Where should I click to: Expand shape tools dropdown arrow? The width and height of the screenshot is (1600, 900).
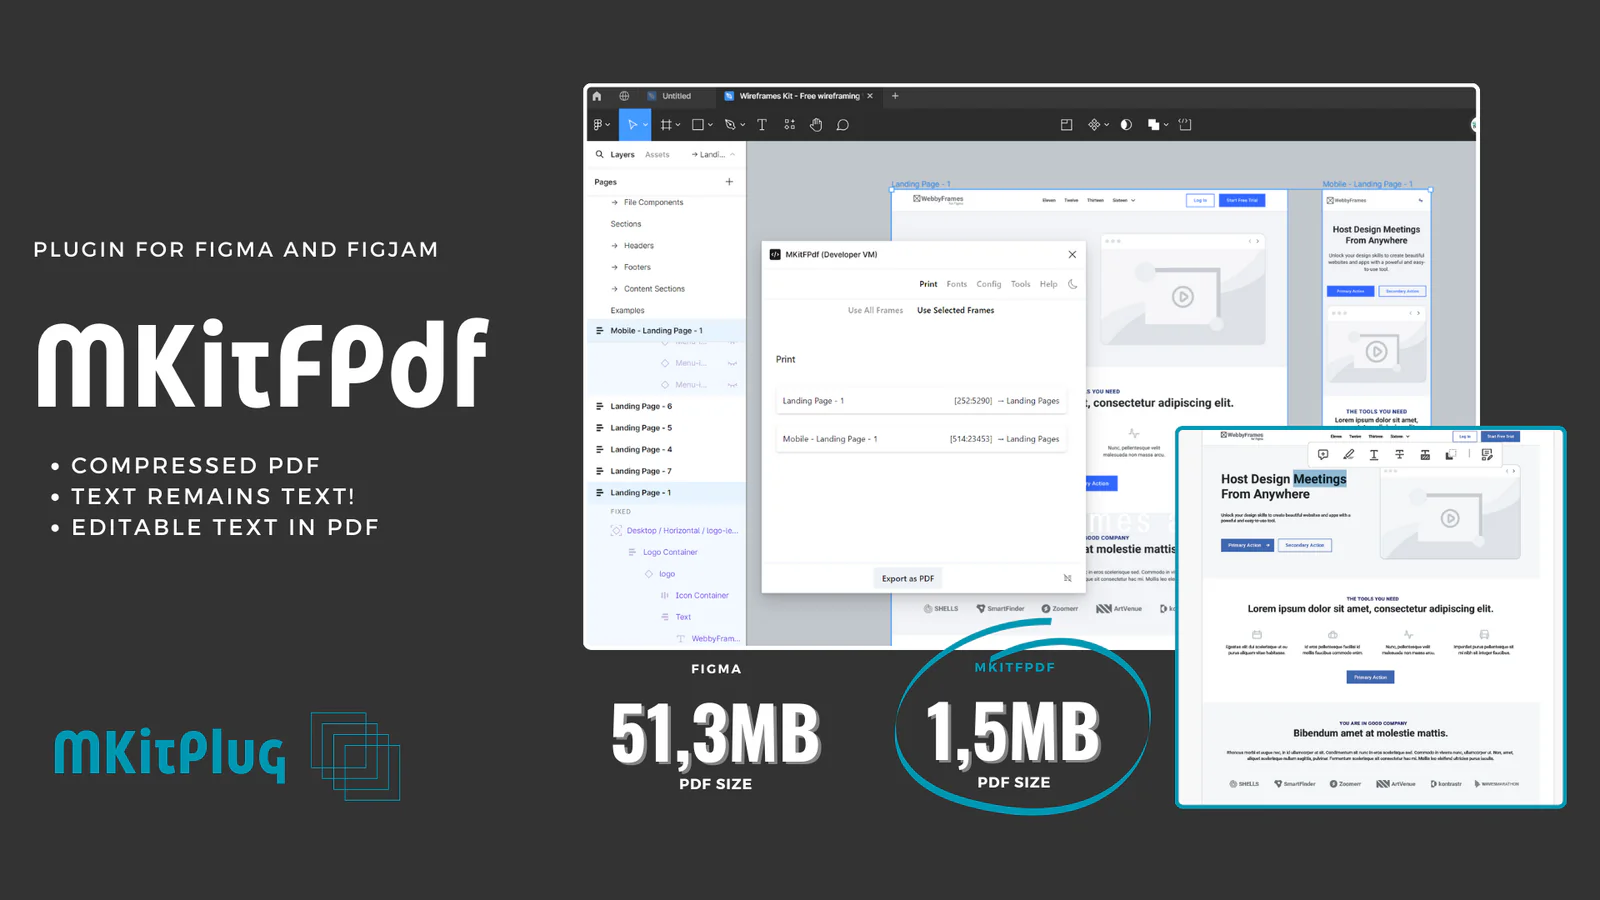pyautogui.click(x=710, y=125)
